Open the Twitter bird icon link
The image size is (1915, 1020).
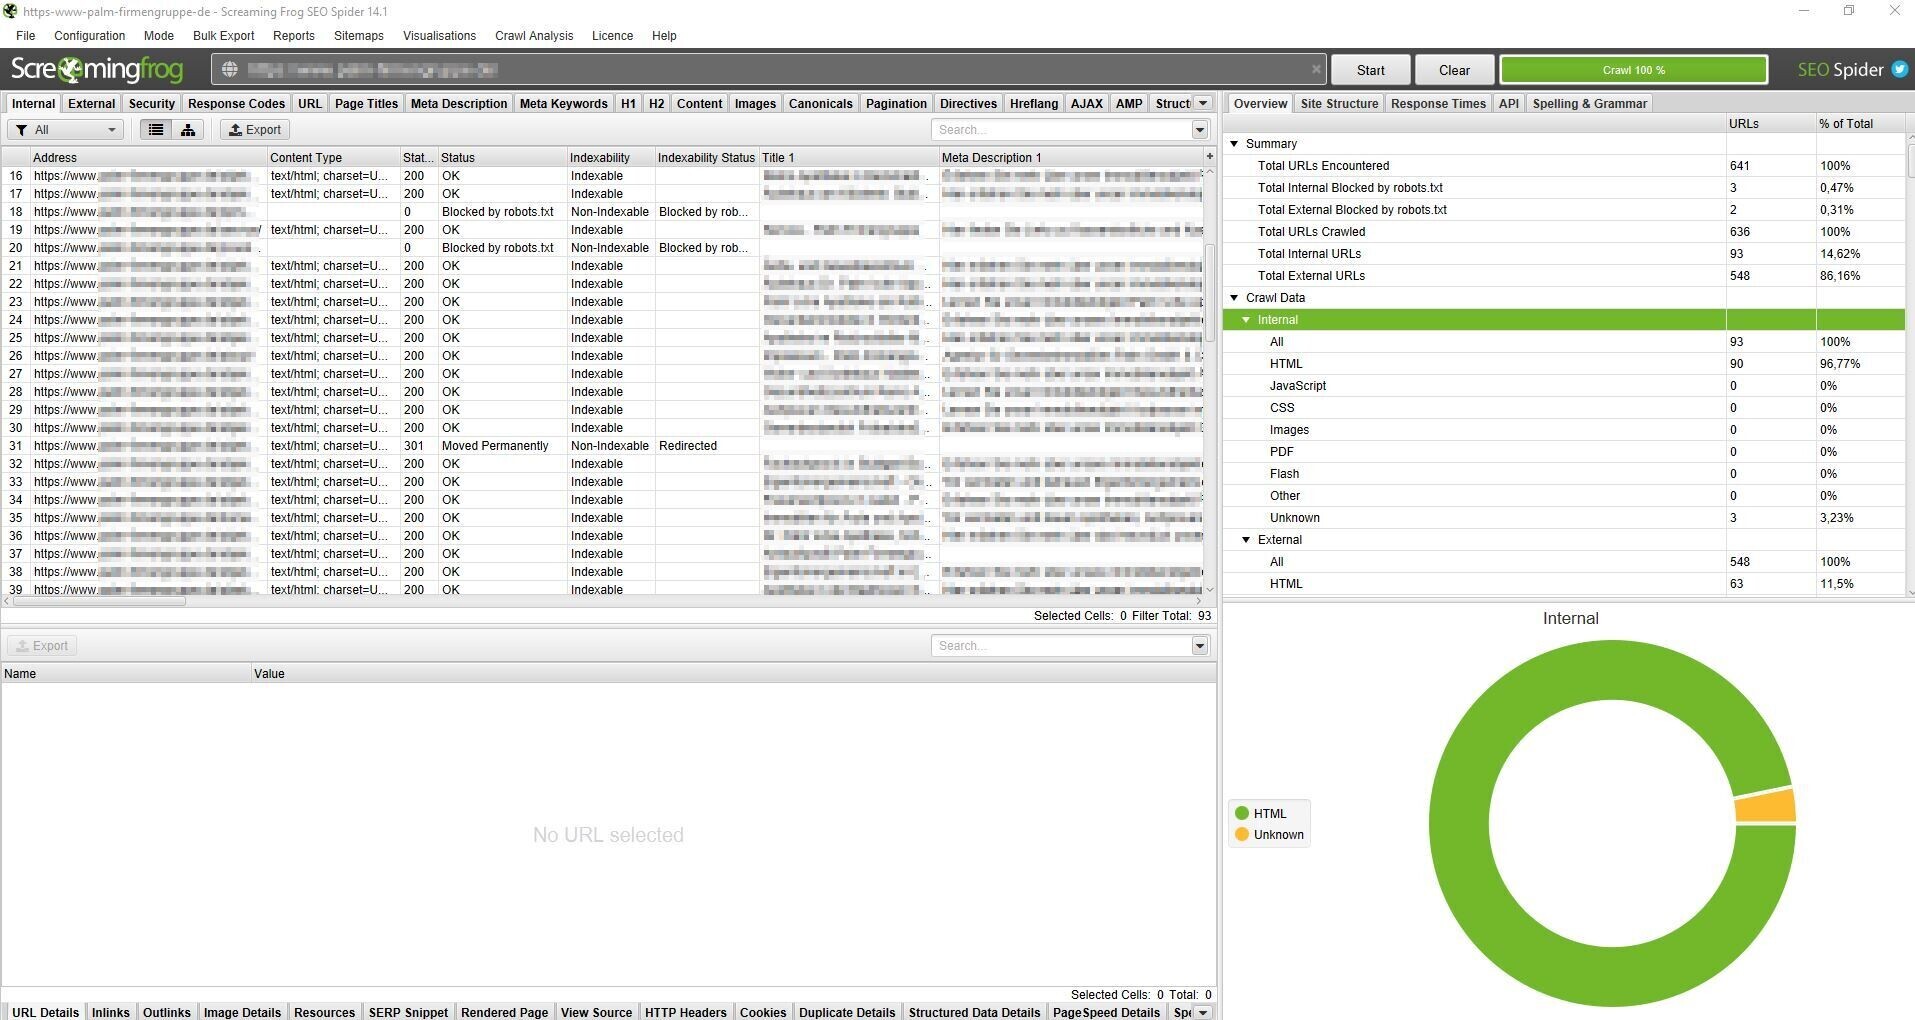point(1899,70)
